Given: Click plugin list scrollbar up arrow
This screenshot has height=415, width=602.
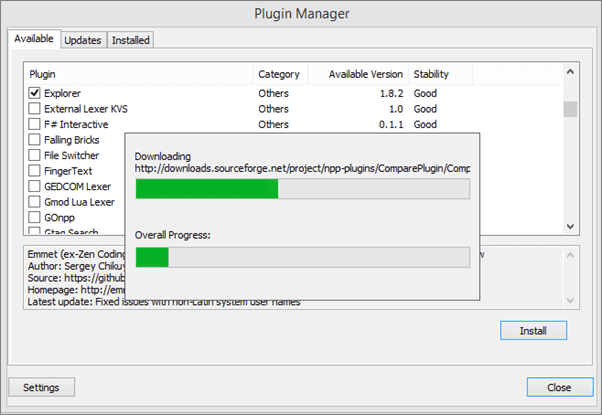Looking at the screenshot, I should pyautogui.click(x=570, y=73).
